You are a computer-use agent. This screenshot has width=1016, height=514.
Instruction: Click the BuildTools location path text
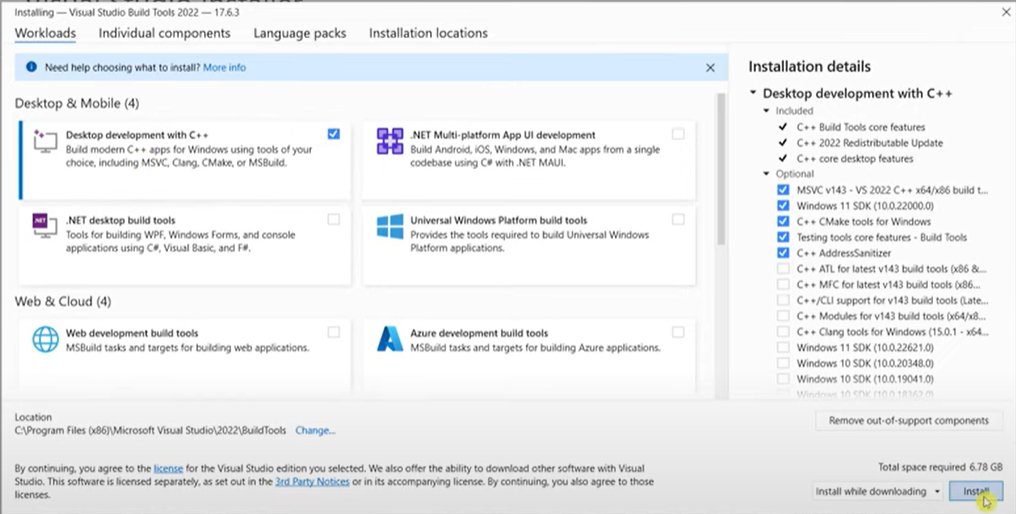pyautogui.click(x=150, y=430)
